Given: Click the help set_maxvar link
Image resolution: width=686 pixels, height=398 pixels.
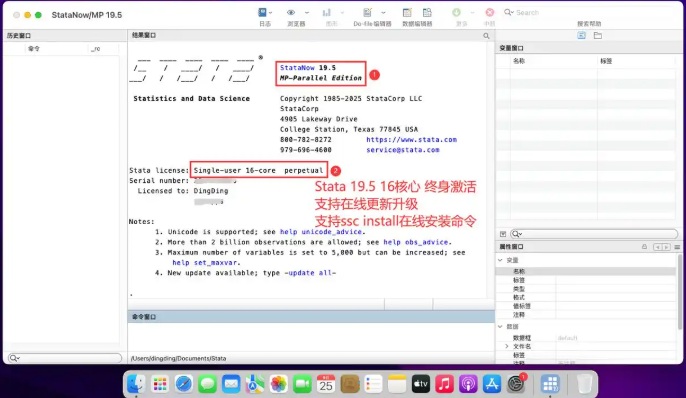Looking at the screenshot, I should (204, 262).
